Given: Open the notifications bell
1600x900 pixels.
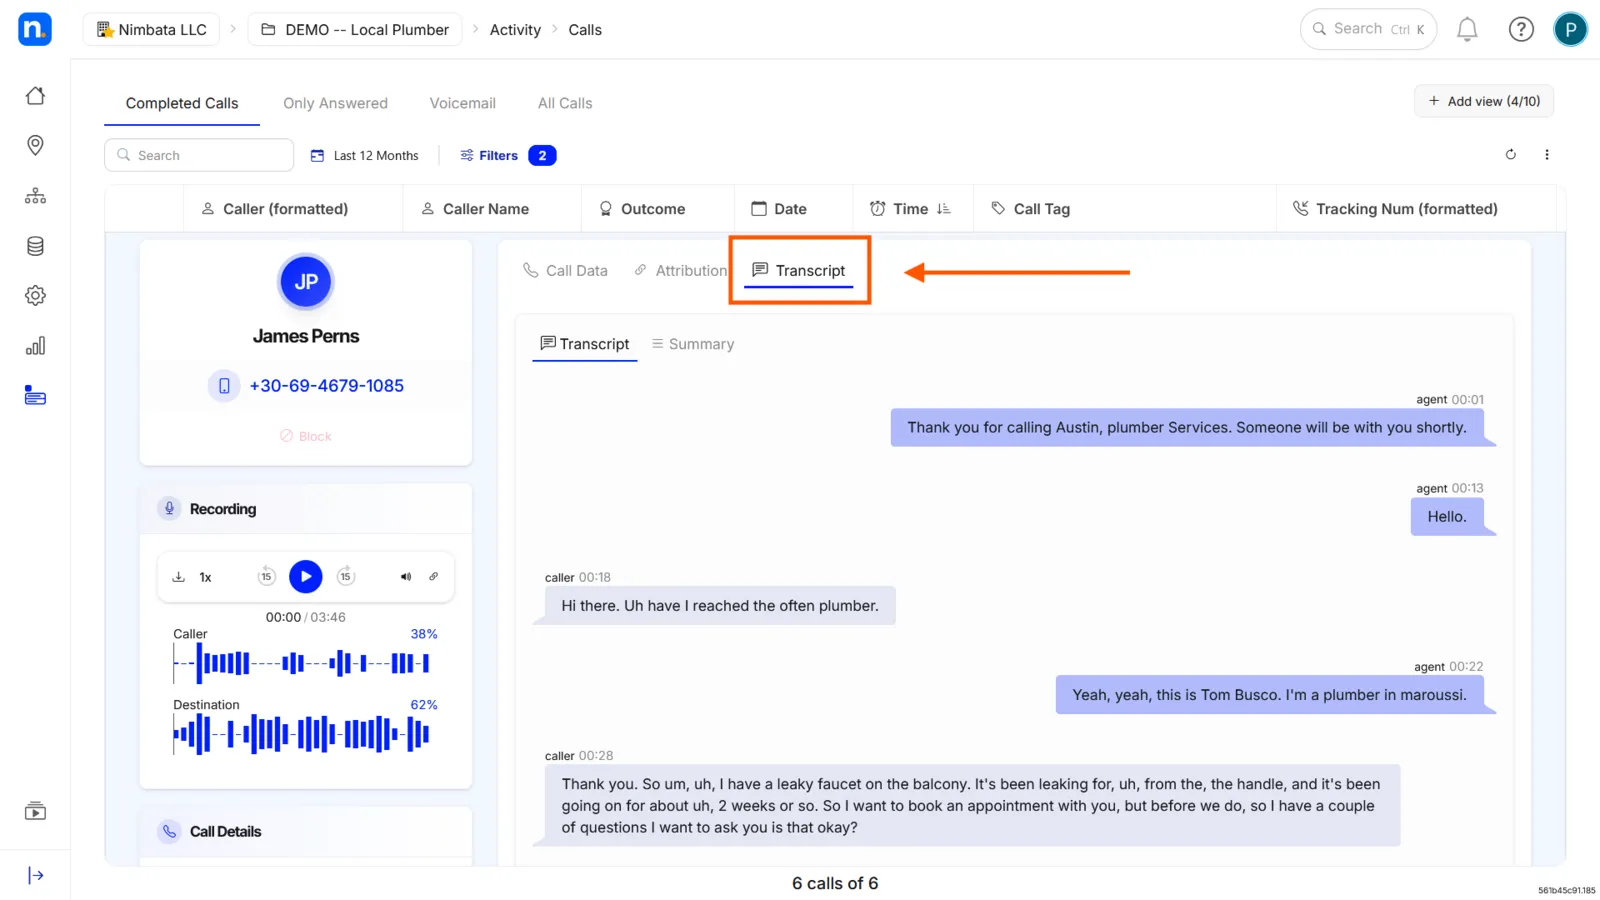Looking at the screenshot, I should pyautogui.click(x=1467, y=30).
